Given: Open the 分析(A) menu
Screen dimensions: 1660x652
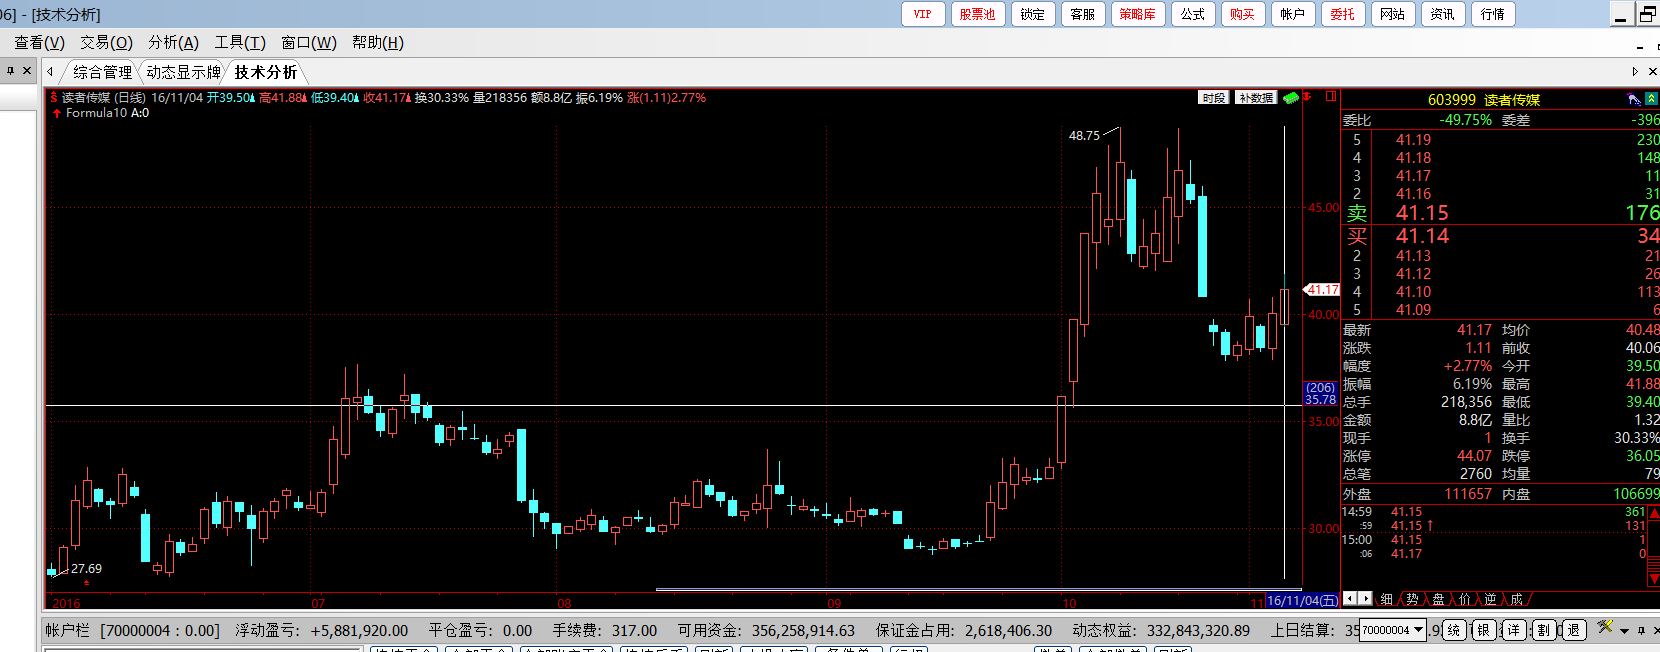Looking at the screenshot, I should coord(173,42).
